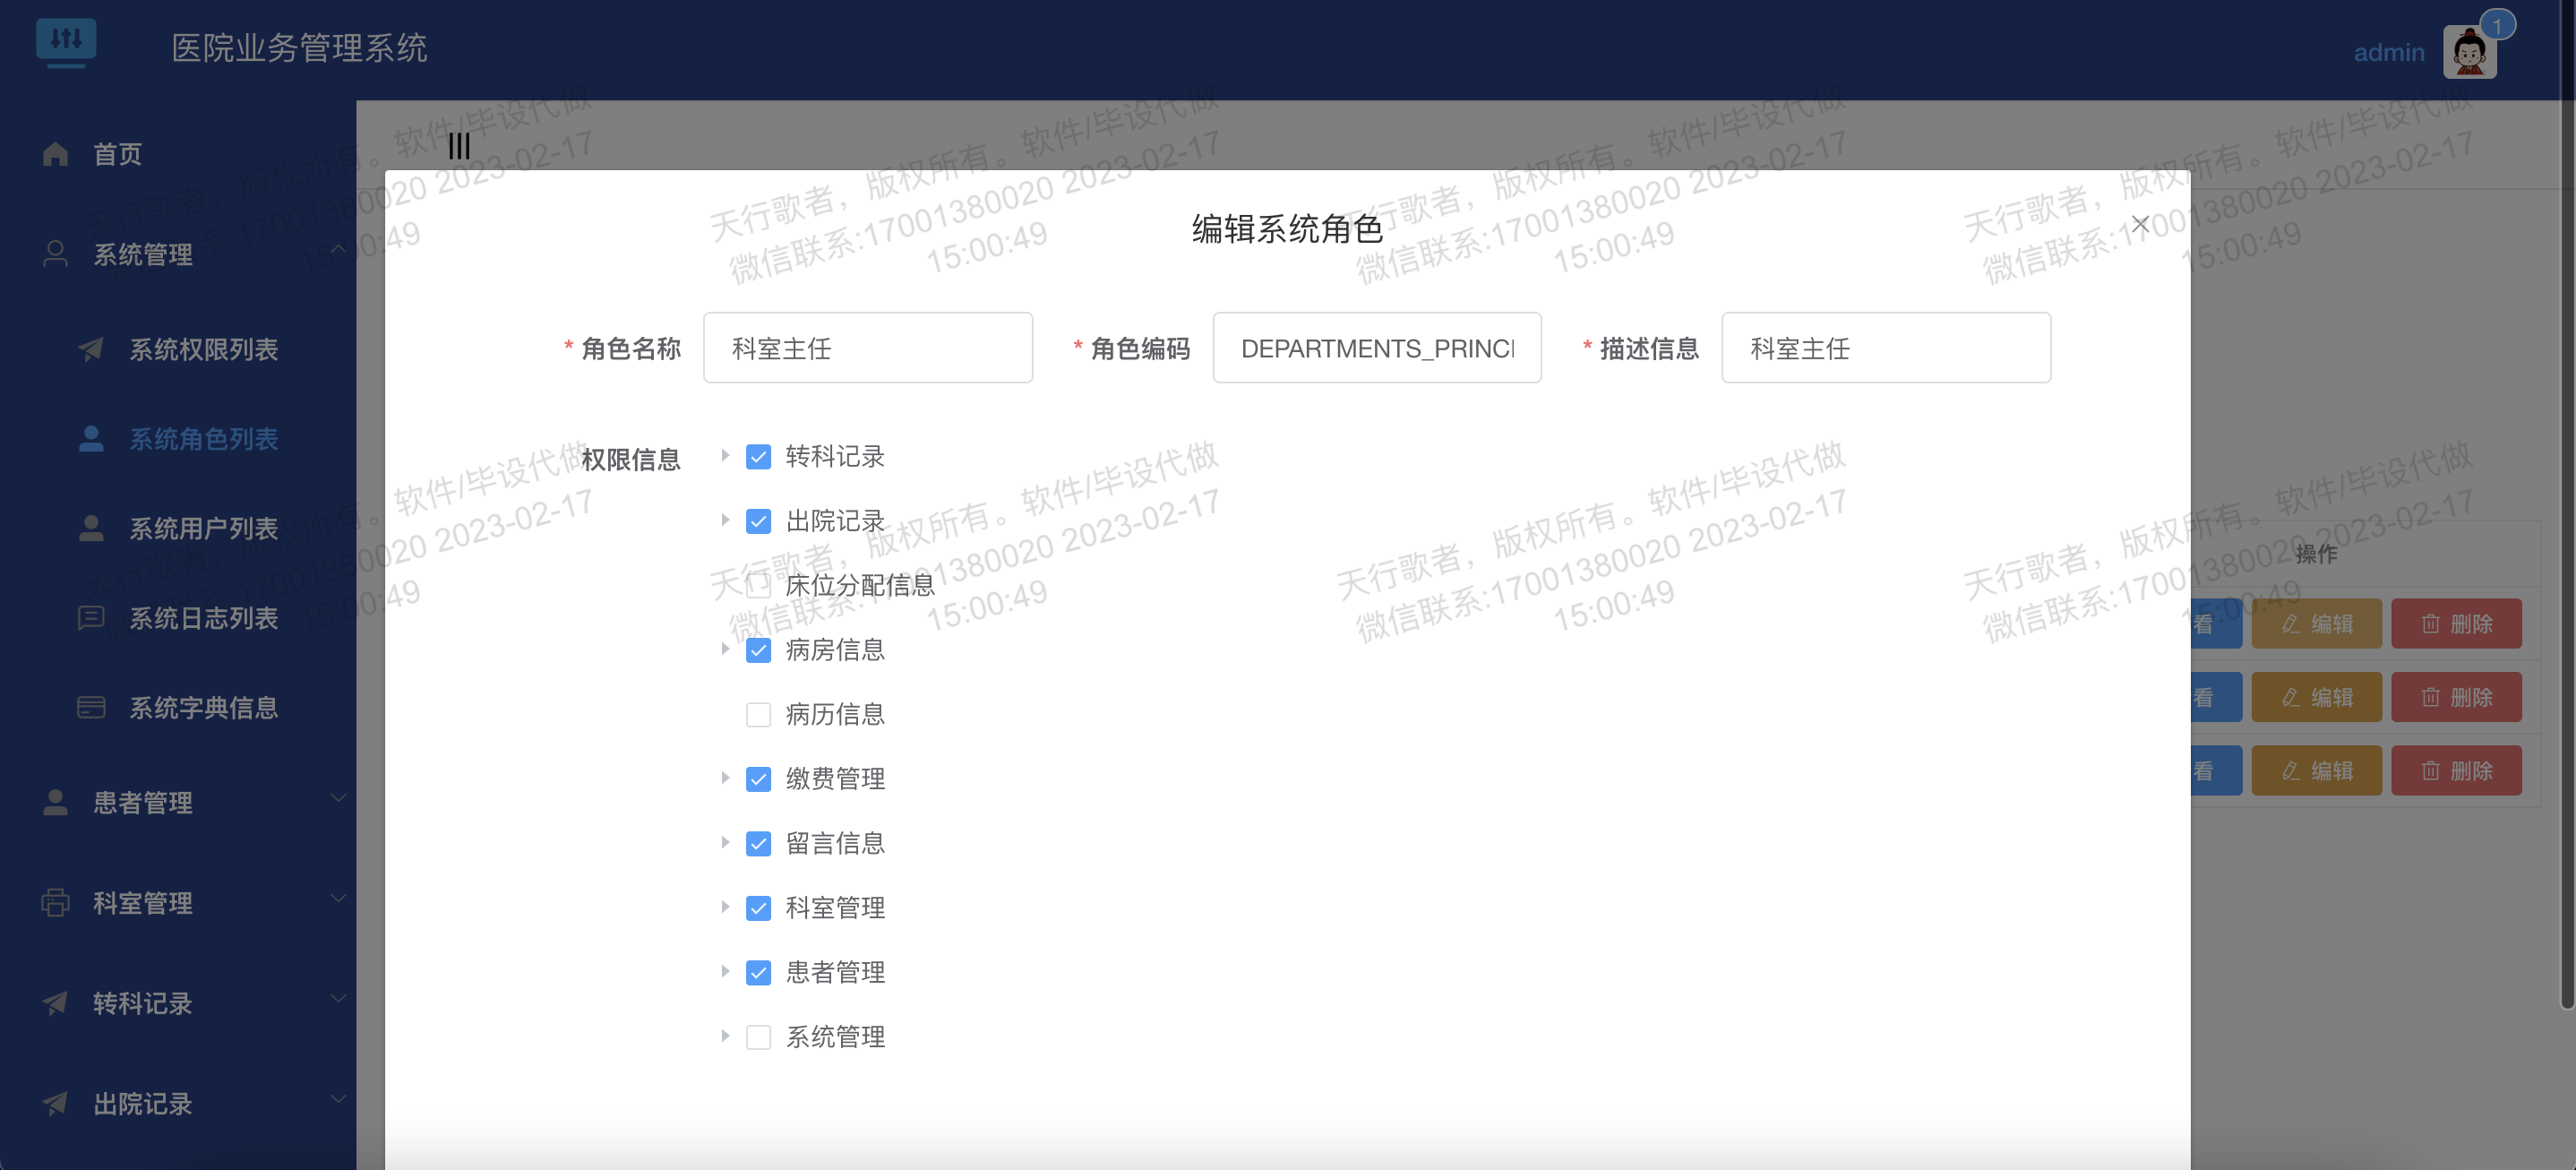Toggle the 留言信息 permission checkbox
The width and height of the screenshot is (2576, 1170).
[x=759, y=844]
